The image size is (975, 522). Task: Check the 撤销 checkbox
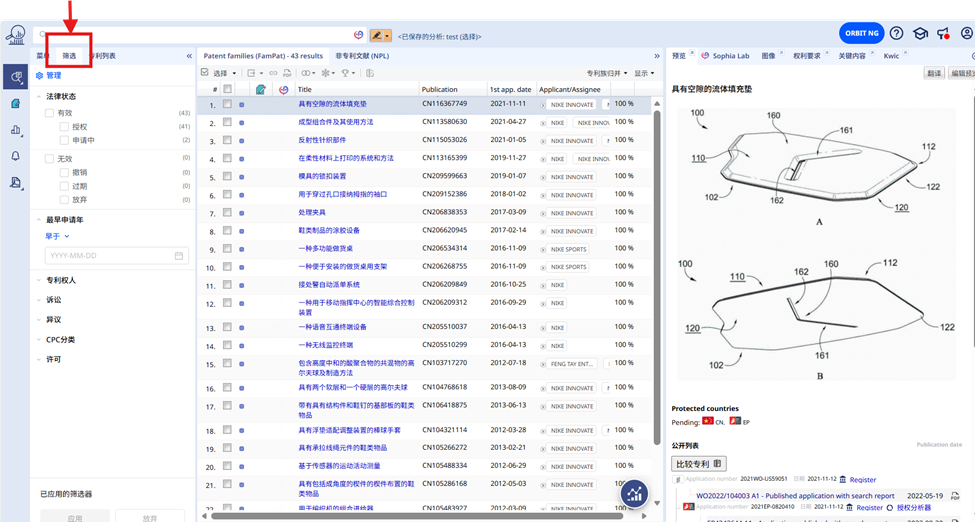click(64, 172)
